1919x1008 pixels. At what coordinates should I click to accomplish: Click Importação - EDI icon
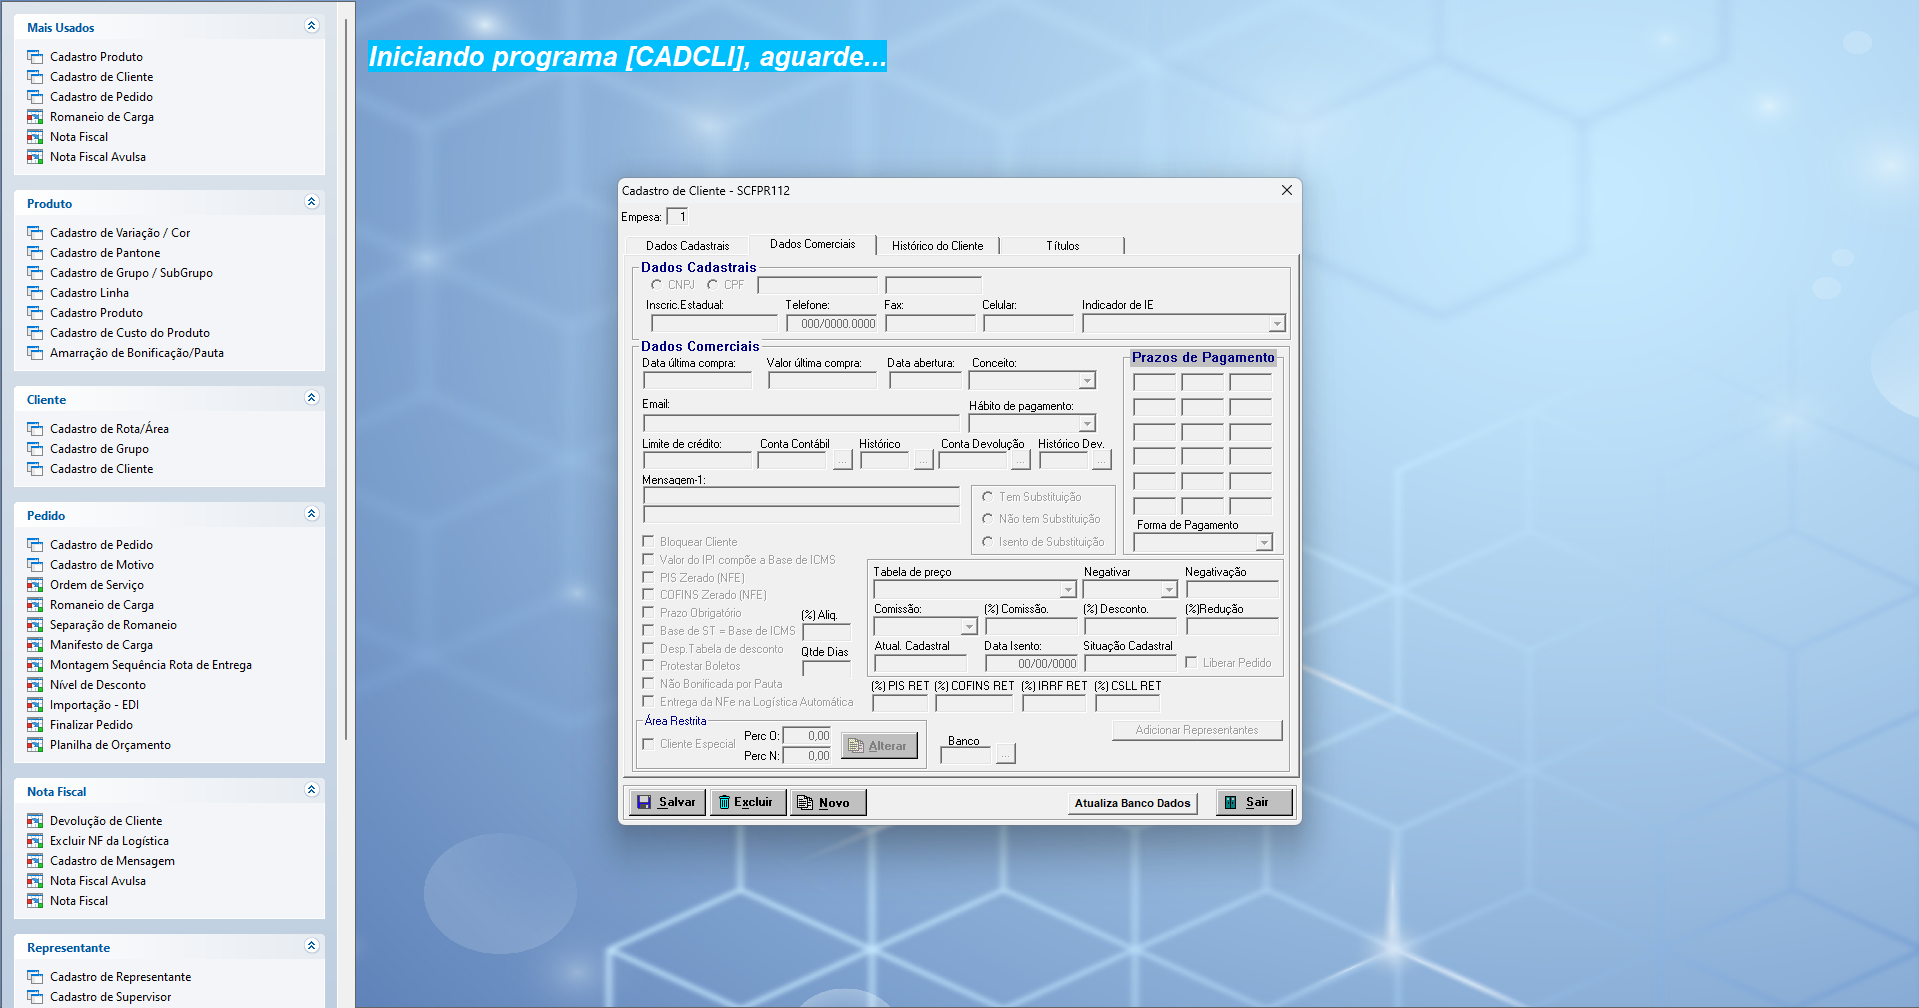pyautogui.click(x=35, y=705)
